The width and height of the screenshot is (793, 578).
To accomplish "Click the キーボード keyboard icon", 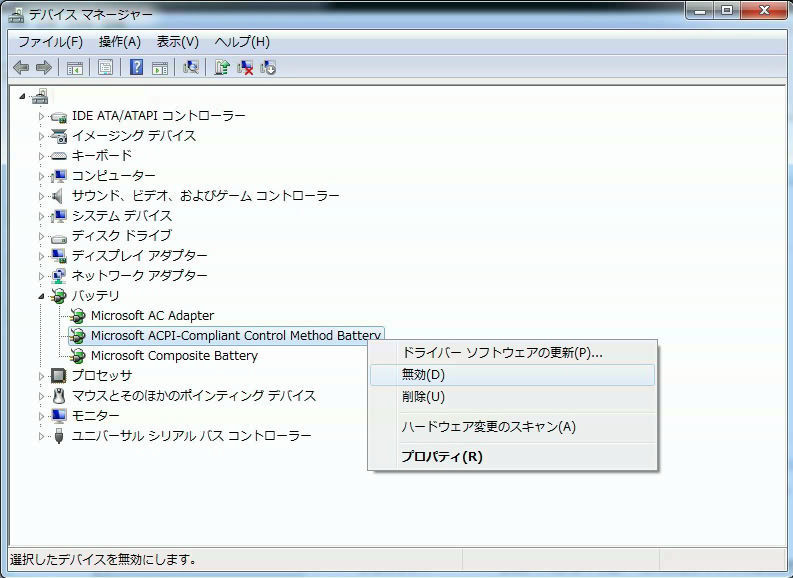I will tap(59, 156).
